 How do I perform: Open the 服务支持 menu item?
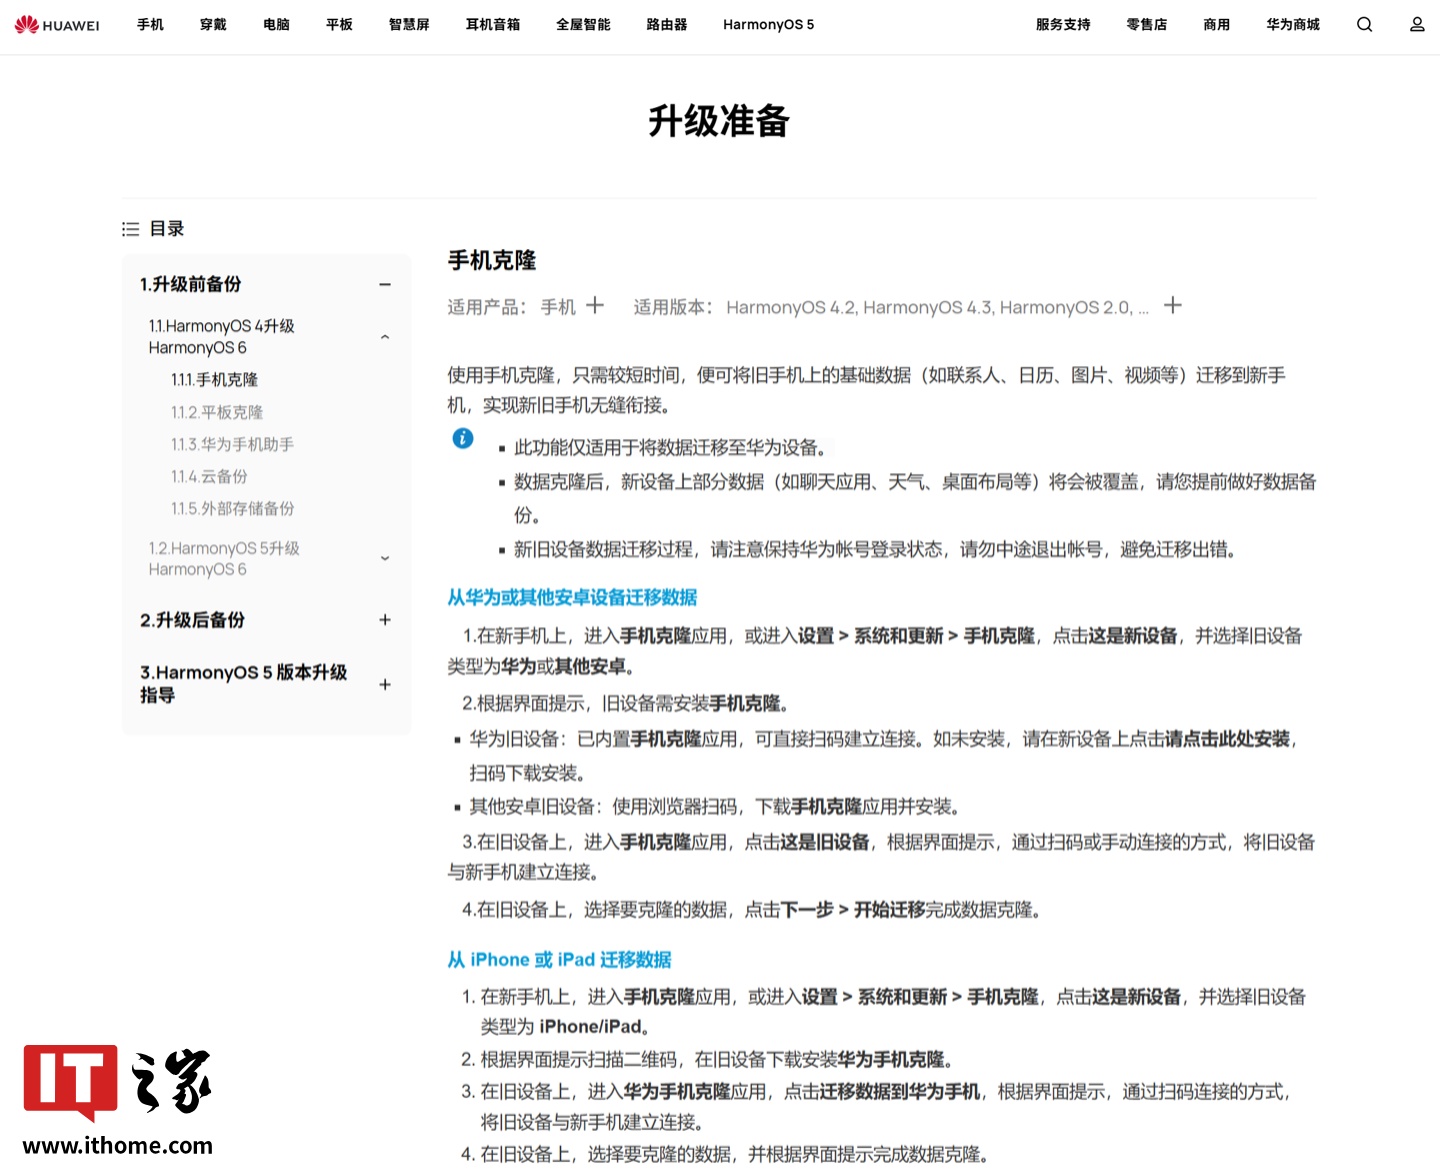point(1063,24)
